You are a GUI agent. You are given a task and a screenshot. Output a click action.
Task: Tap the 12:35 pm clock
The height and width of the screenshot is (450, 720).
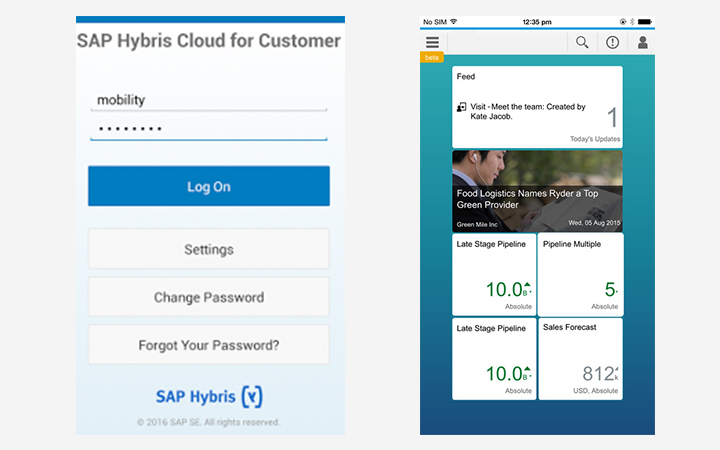(537, 22)
